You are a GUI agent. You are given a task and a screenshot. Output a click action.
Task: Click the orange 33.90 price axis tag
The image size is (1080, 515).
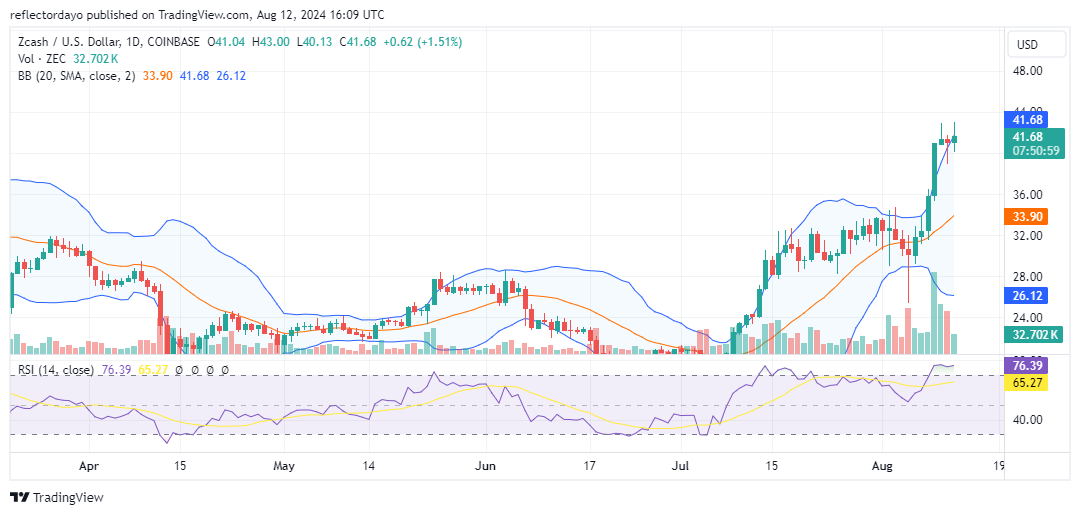[1027, 217]
